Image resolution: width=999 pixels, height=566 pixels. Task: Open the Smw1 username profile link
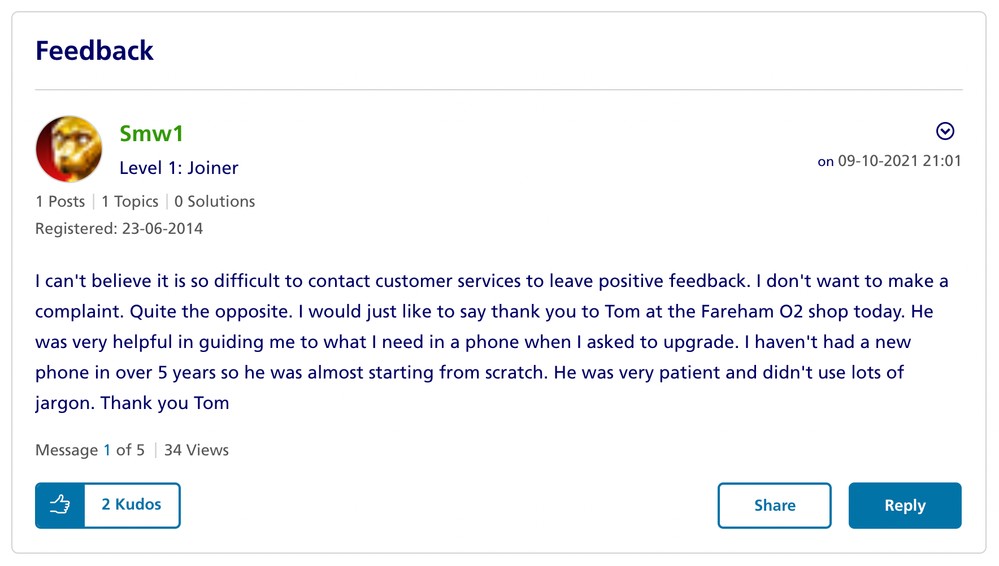pyautogui.click(x=151, y=134)
